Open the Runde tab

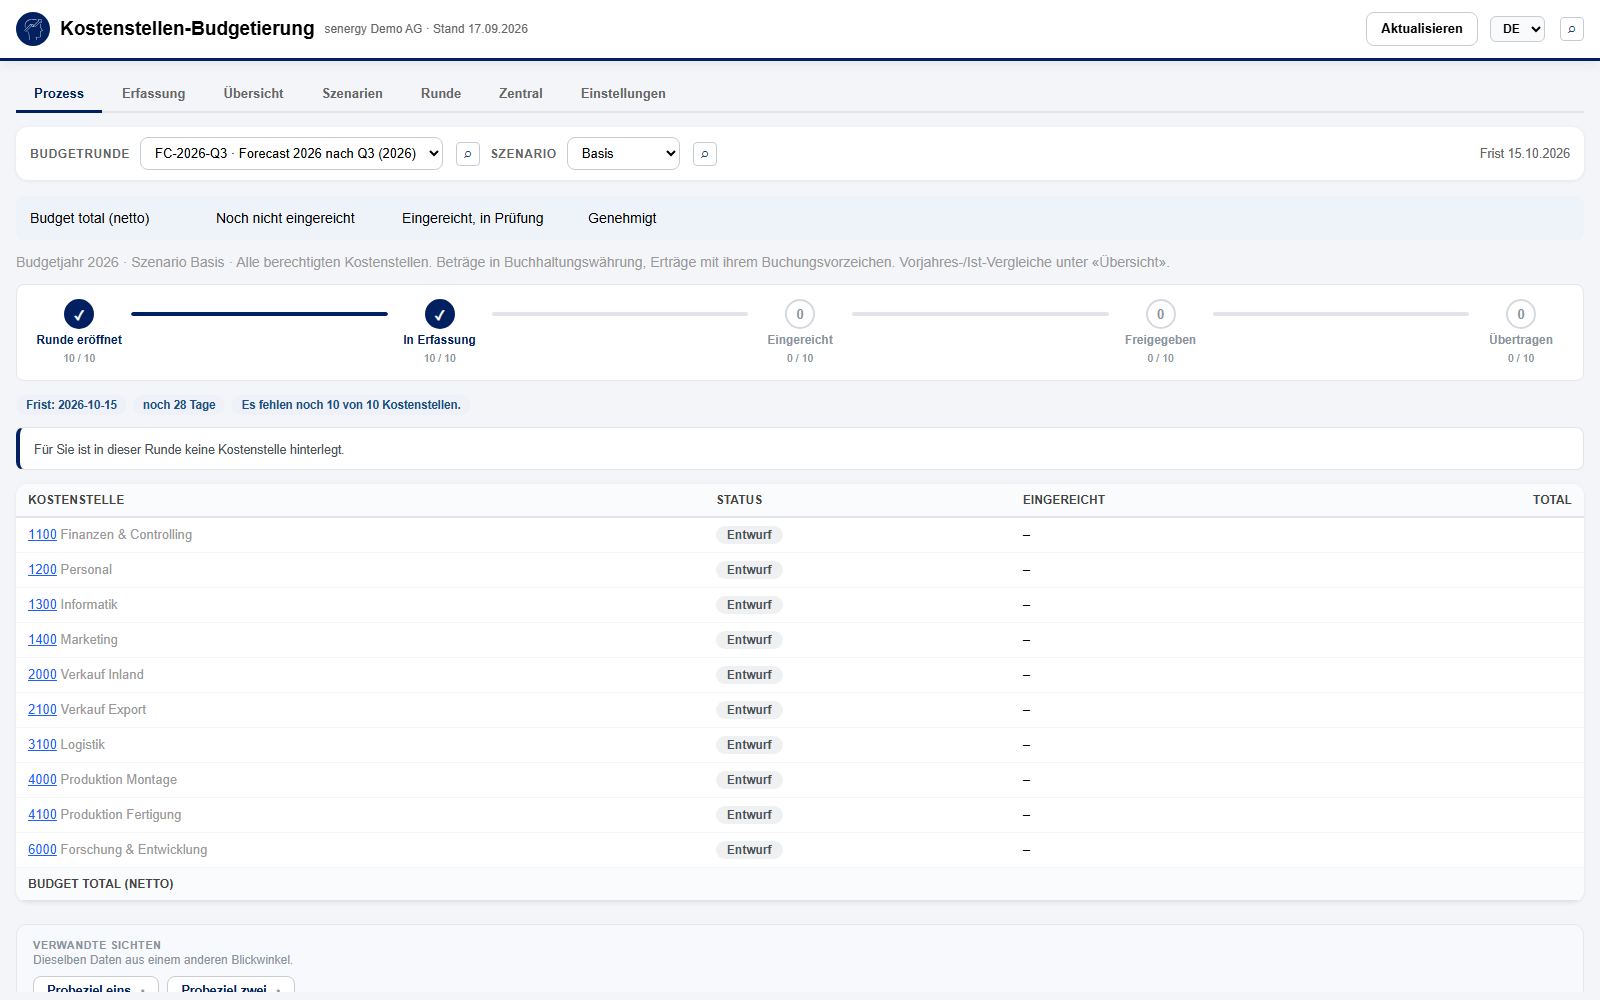[x=441, y=93]
